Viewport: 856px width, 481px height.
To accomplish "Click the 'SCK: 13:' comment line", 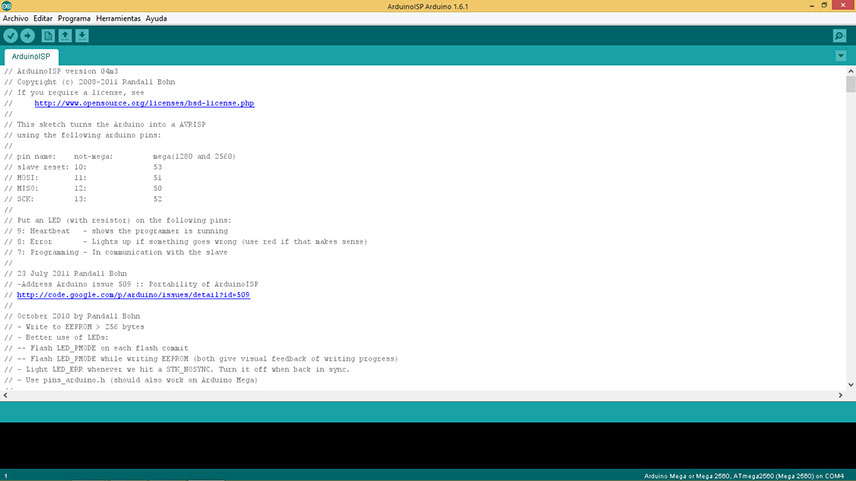I will click(83, 199).
